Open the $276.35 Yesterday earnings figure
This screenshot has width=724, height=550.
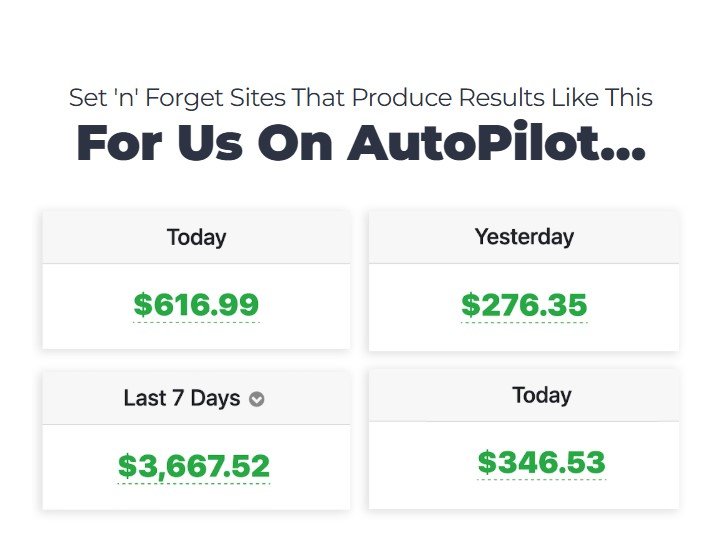coord(524,304)
